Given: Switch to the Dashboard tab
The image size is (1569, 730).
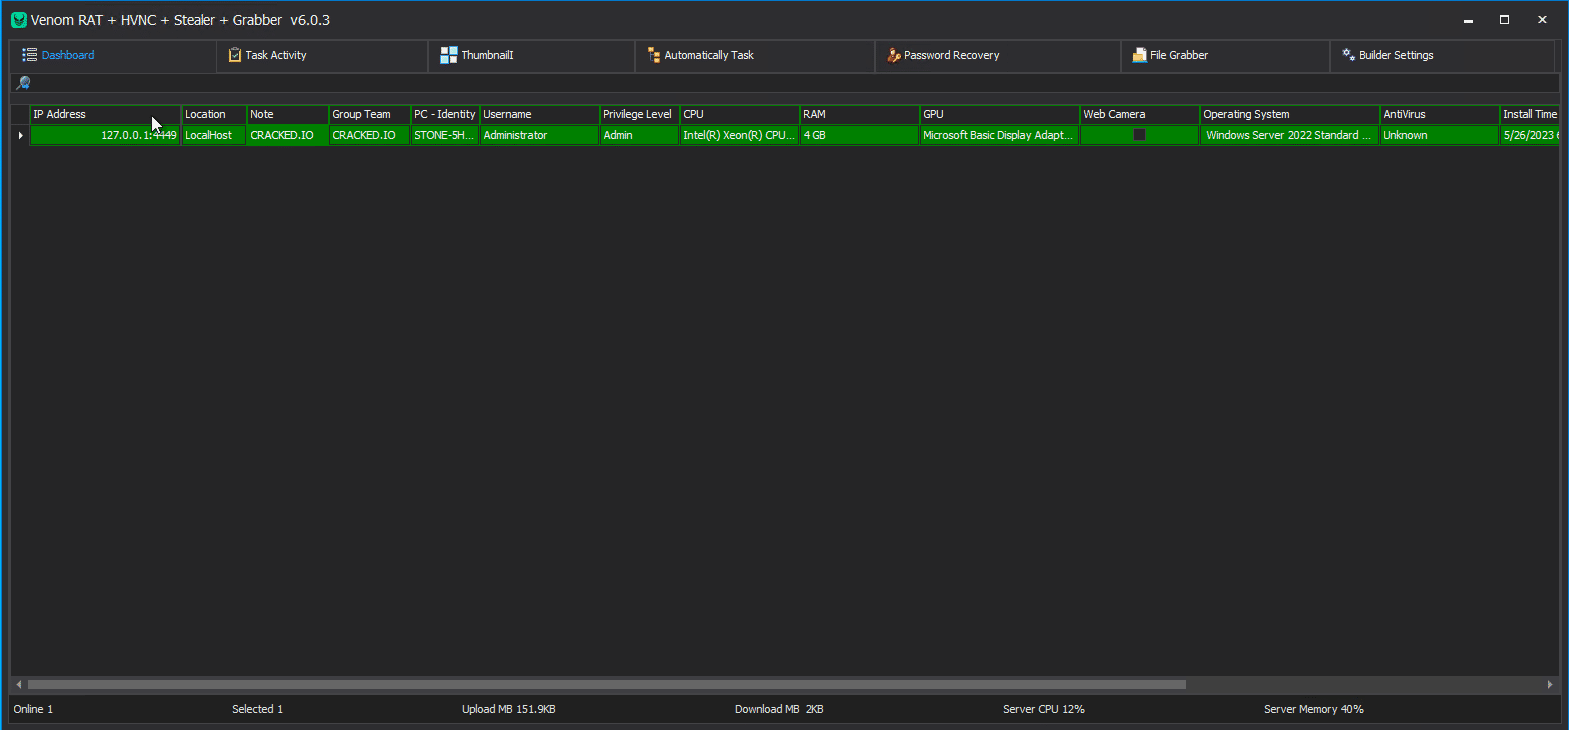Looking at the screenshot, I should pos(112,55).
